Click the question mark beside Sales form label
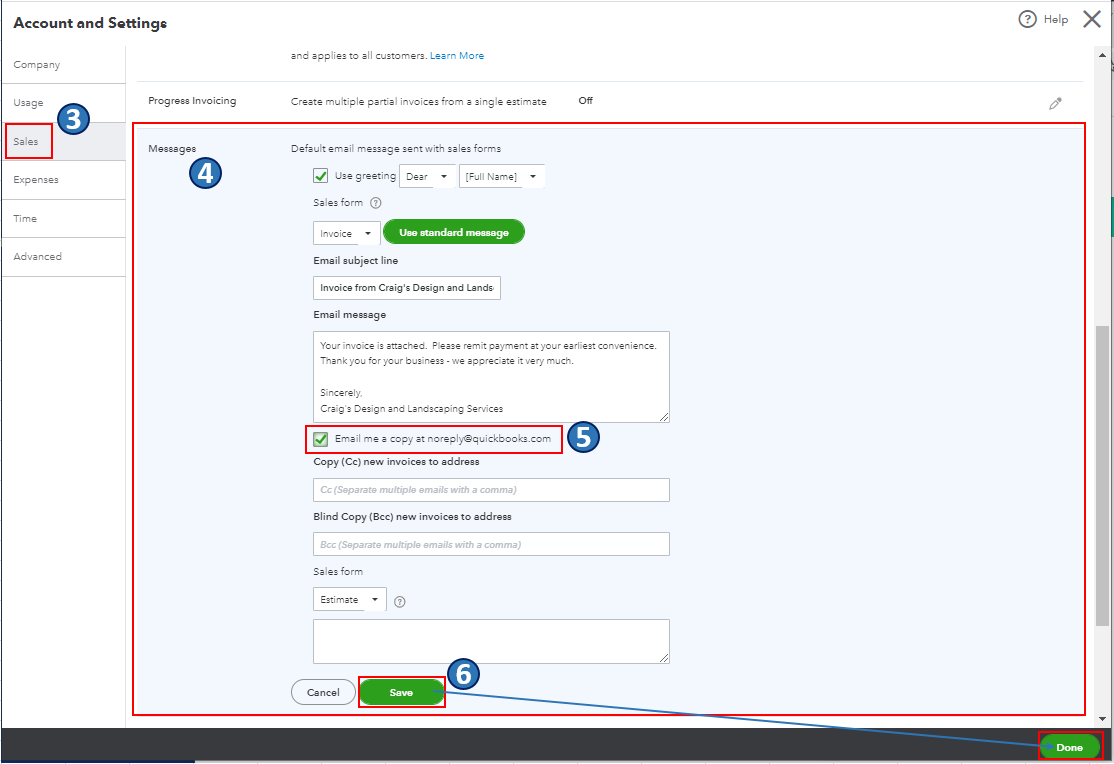1114x764 pixels. [374, 203]
